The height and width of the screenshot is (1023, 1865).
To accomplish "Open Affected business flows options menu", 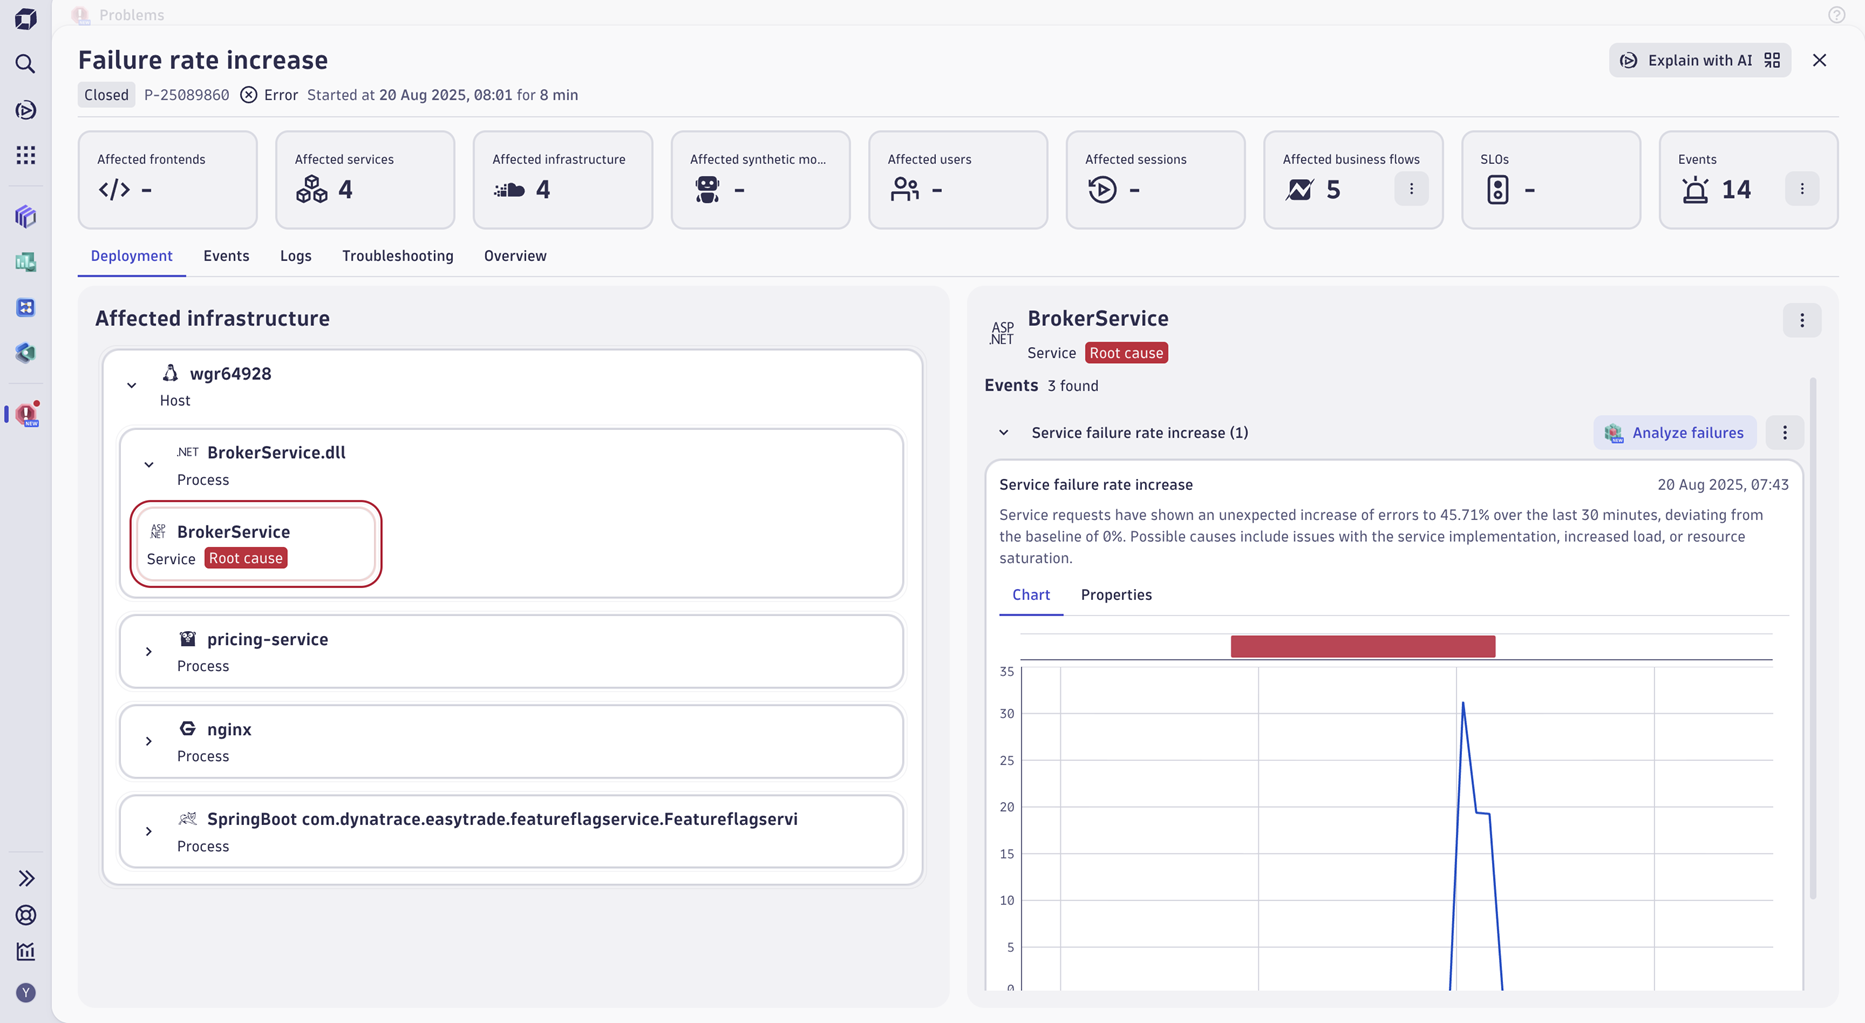I will 1411,189.
